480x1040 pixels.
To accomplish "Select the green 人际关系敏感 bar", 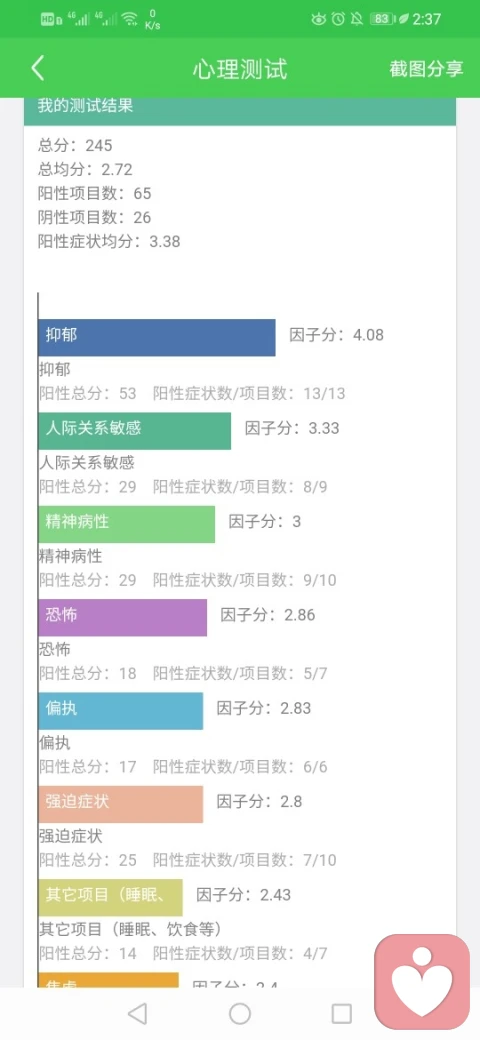I will (x=135, y=431).
